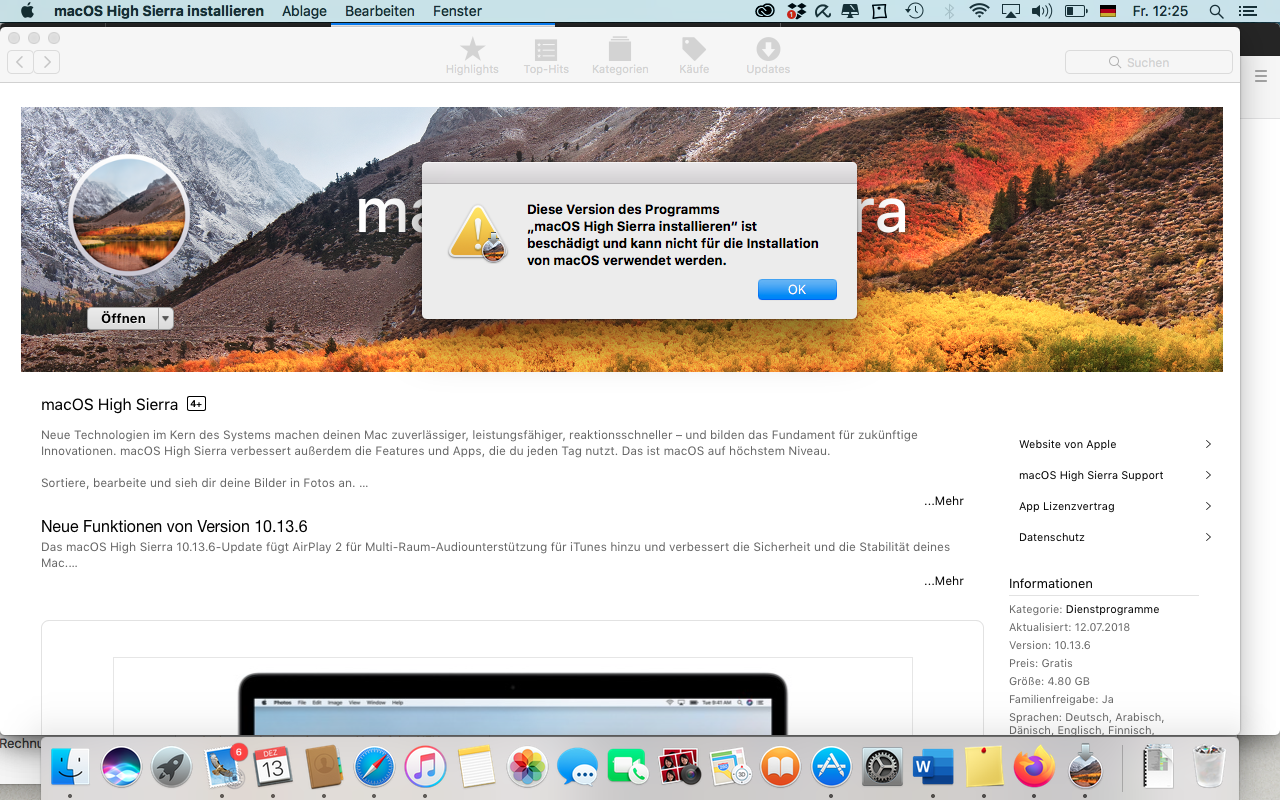Open Contacts from the Dock
This screenshot has width=1280, height=800.
point(324,767)
